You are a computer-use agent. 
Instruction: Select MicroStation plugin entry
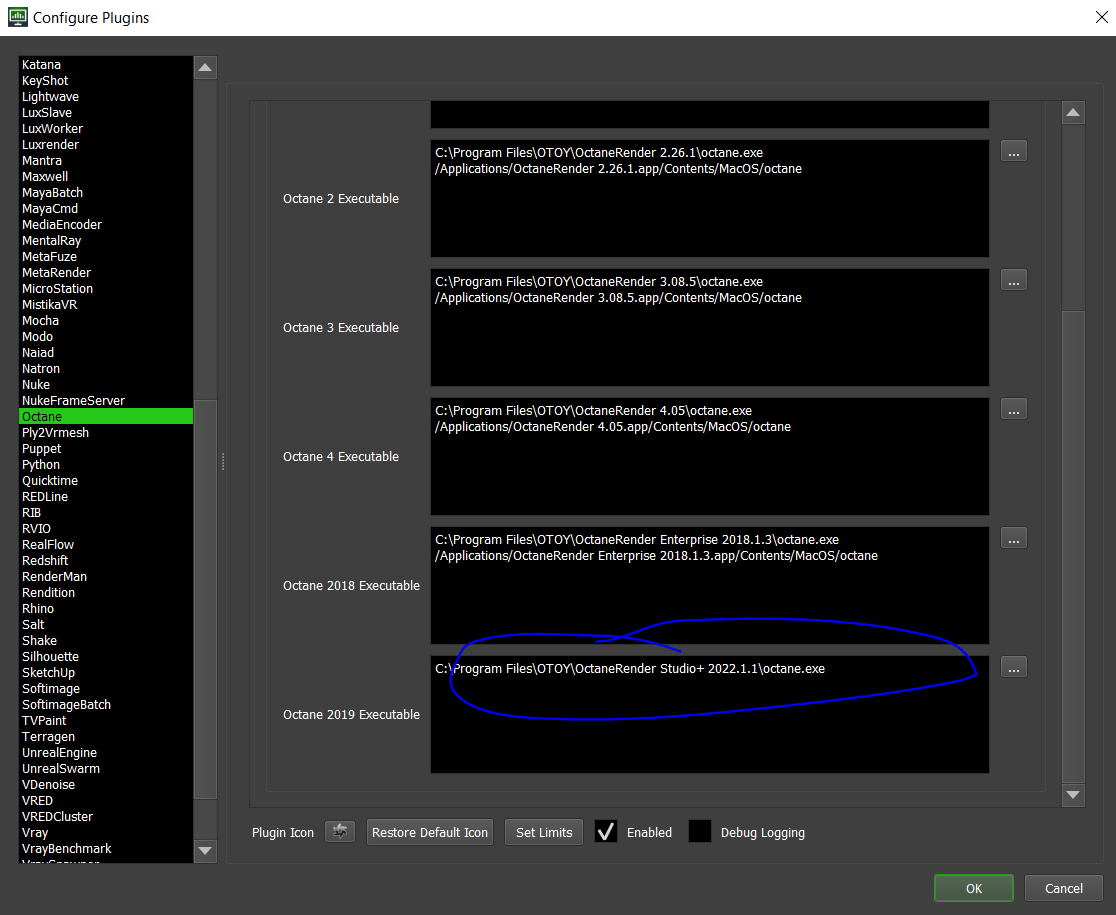(105, 289)
